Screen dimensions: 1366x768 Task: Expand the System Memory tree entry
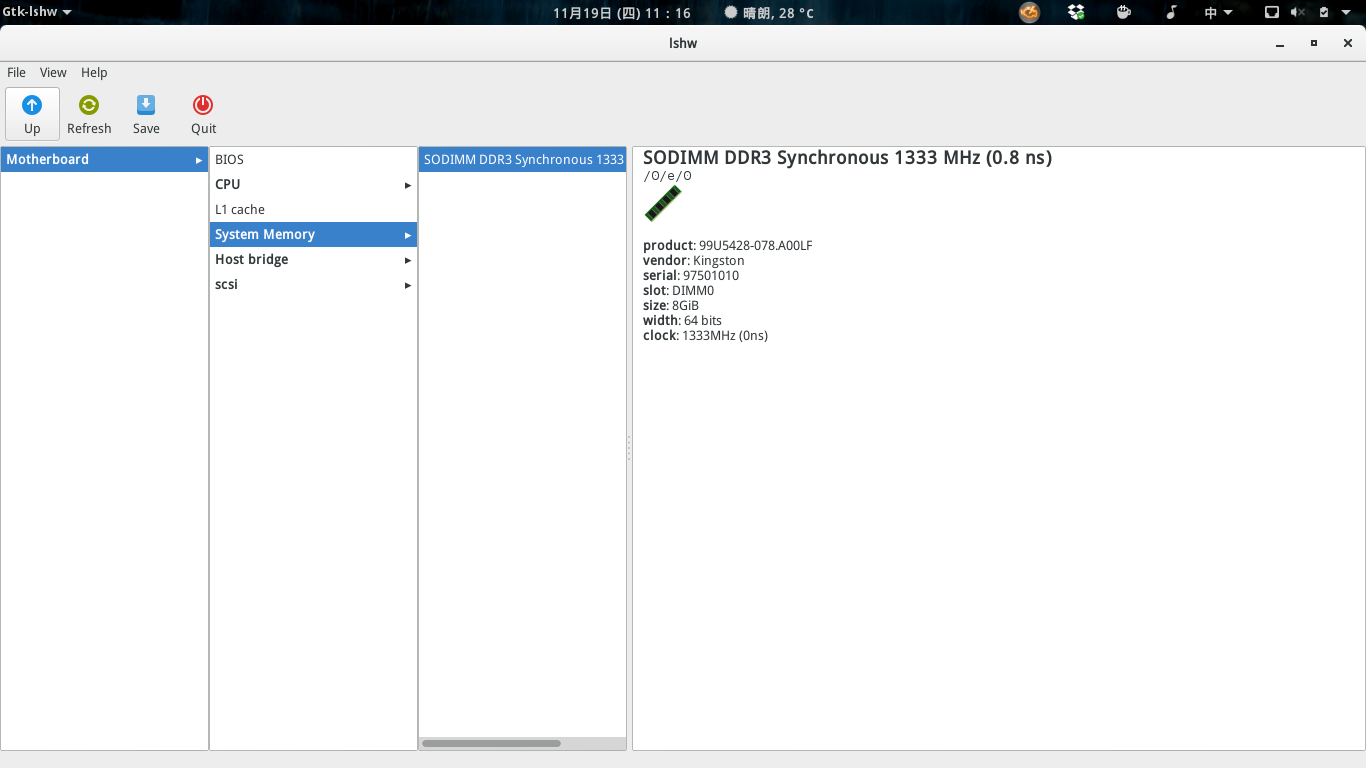point(407,234)
